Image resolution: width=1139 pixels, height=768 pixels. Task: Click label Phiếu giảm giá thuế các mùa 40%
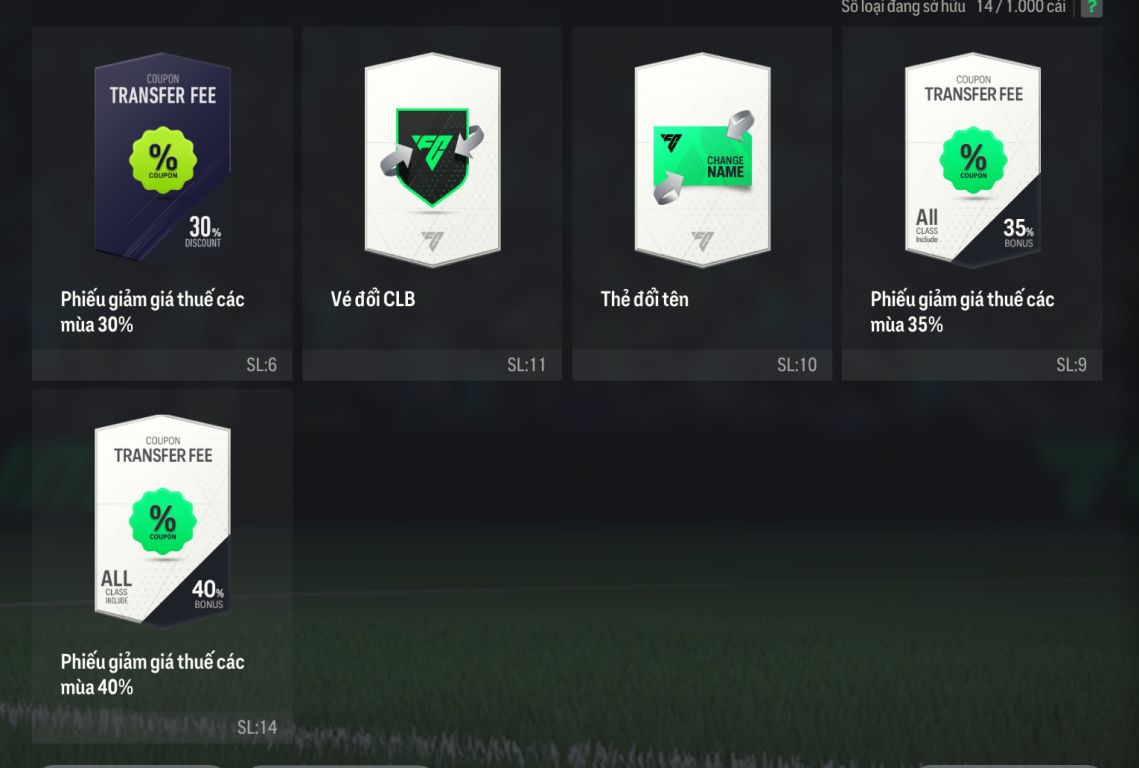[153, 674]
